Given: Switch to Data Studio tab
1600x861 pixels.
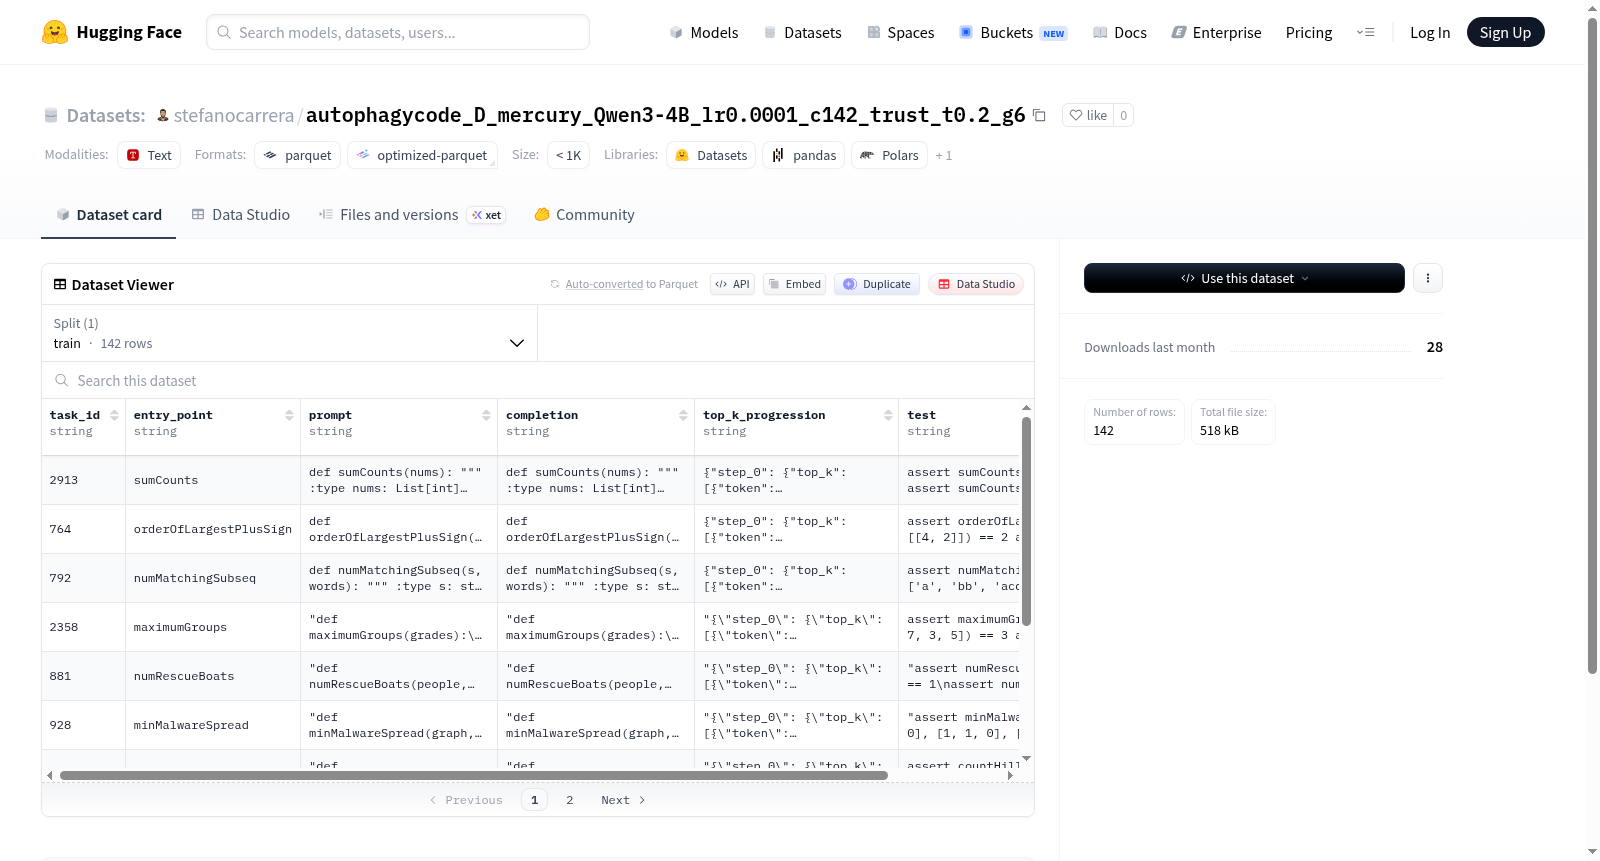Looking at the screenshot, I should tap(241, 215).
